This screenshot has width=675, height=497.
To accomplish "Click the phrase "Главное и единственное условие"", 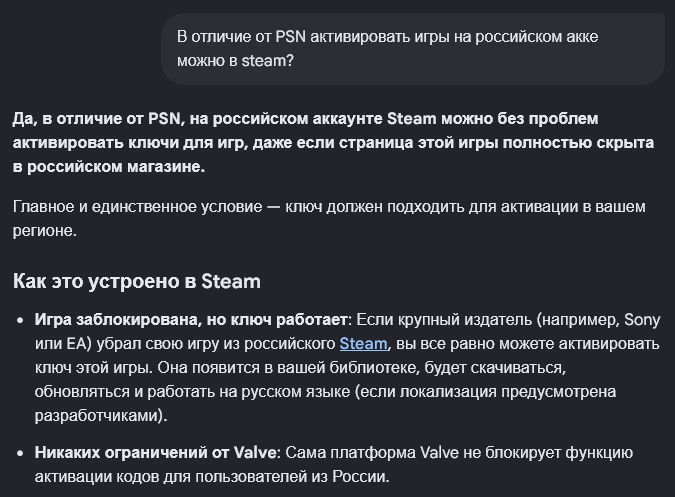I will pos(137,207).
